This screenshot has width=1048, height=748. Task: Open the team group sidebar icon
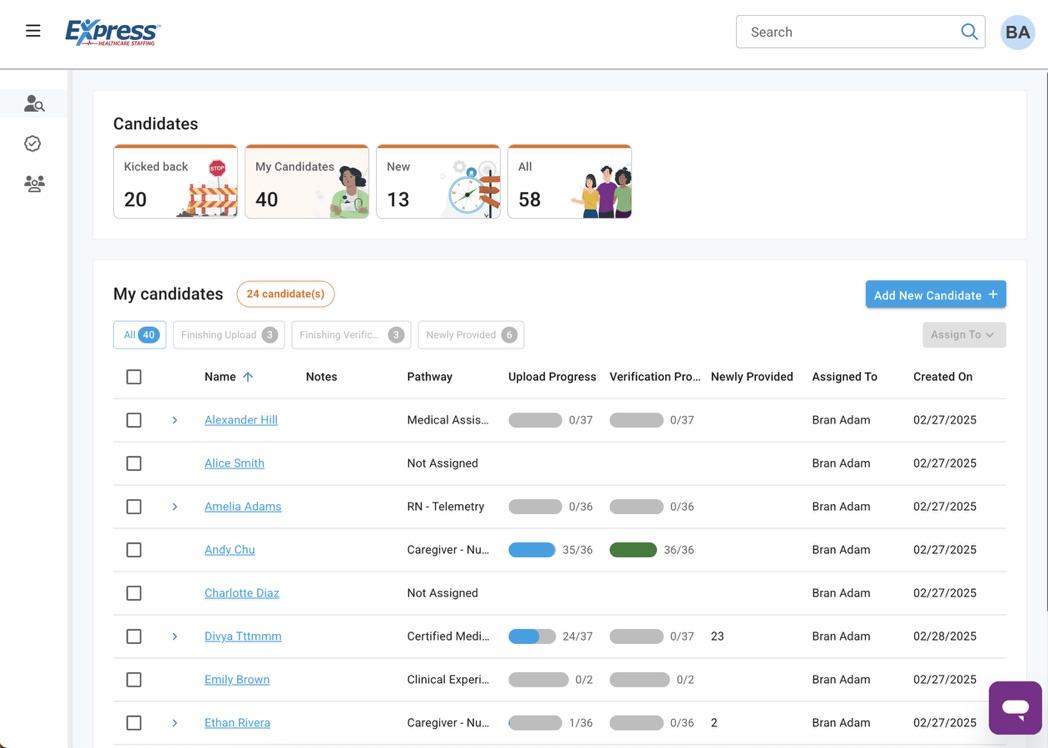click(34, 184)
